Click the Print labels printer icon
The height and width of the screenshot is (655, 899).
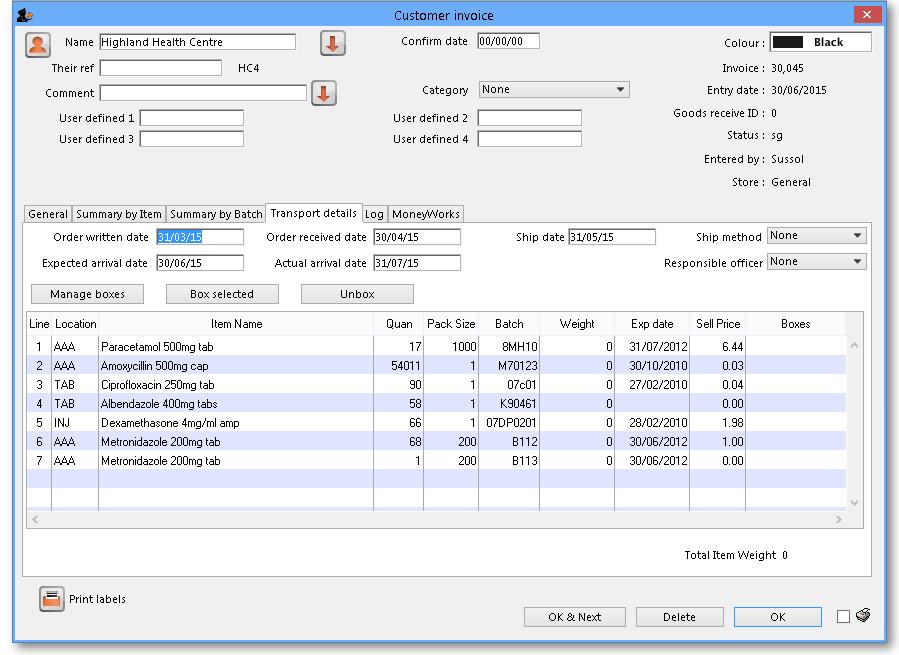[52, 599]
